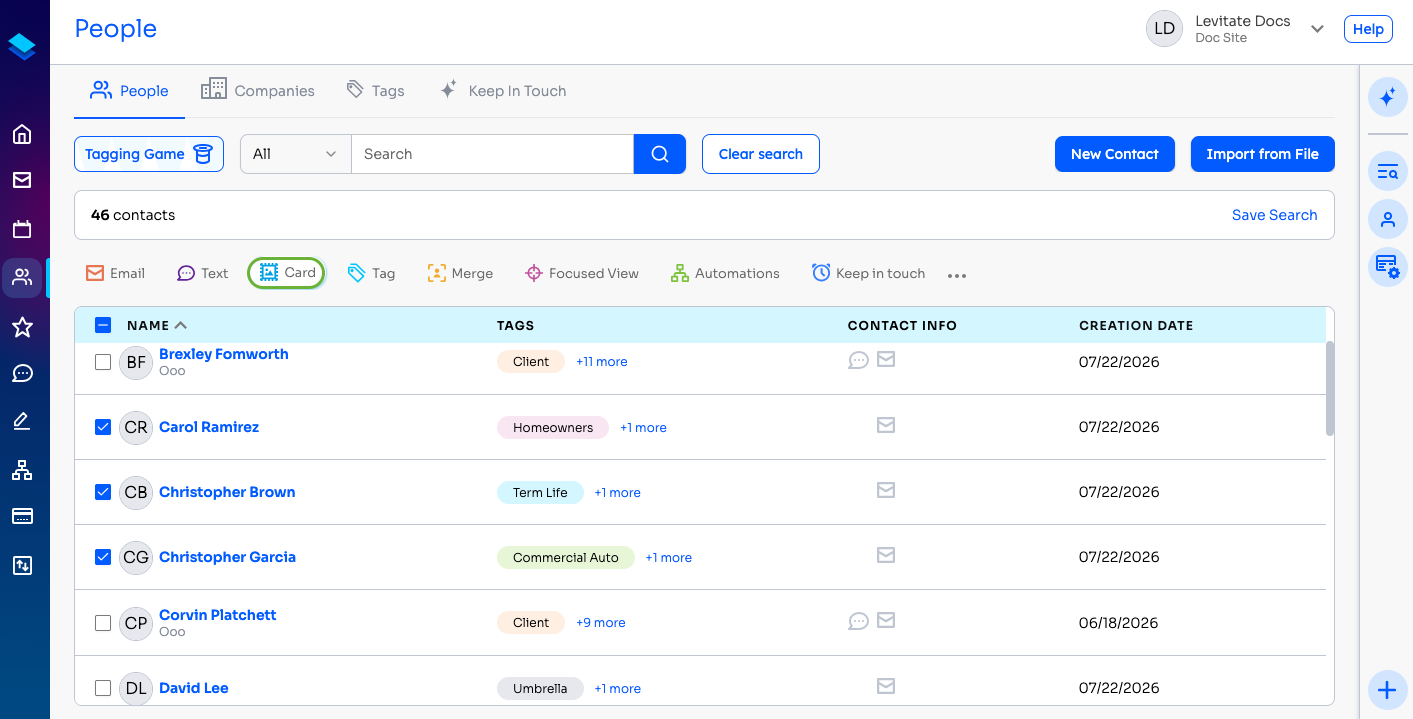Viewport: 1413px width, 719px height.
Task: Click the Help button
Action: [x=1368, y=29]
